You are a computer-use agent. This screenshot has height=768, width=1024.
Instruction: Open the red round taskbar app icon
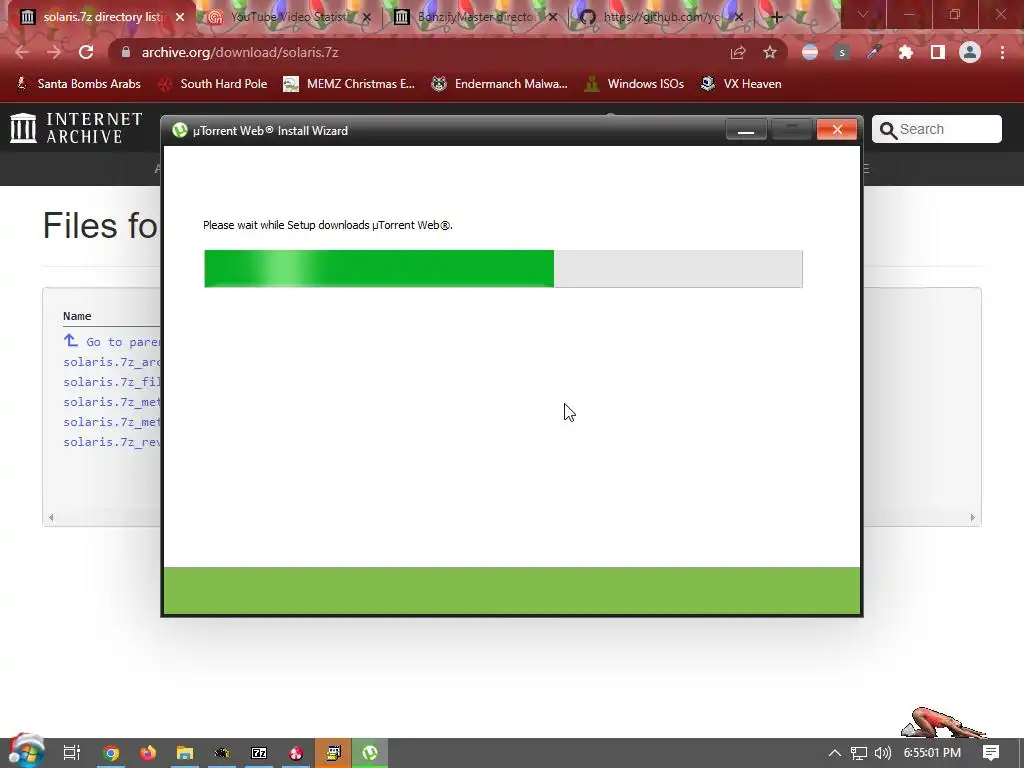(x=296, y=754)
